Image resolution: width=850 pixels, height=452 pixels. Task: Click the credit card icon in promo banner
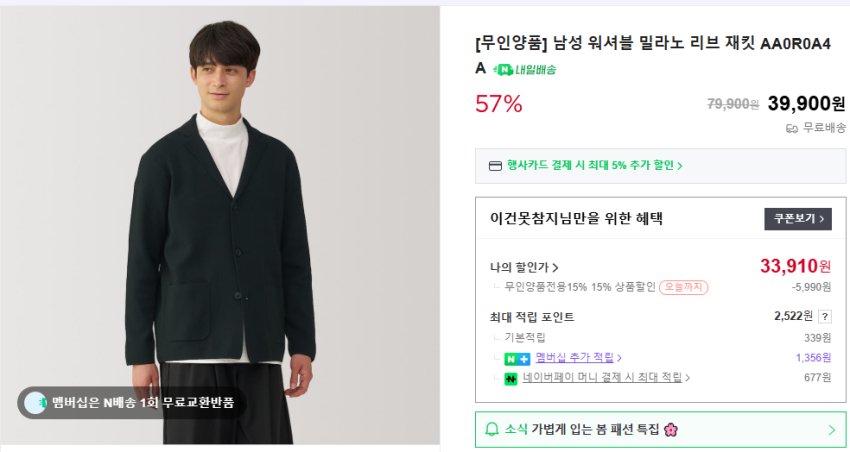[x=494, y=166]
